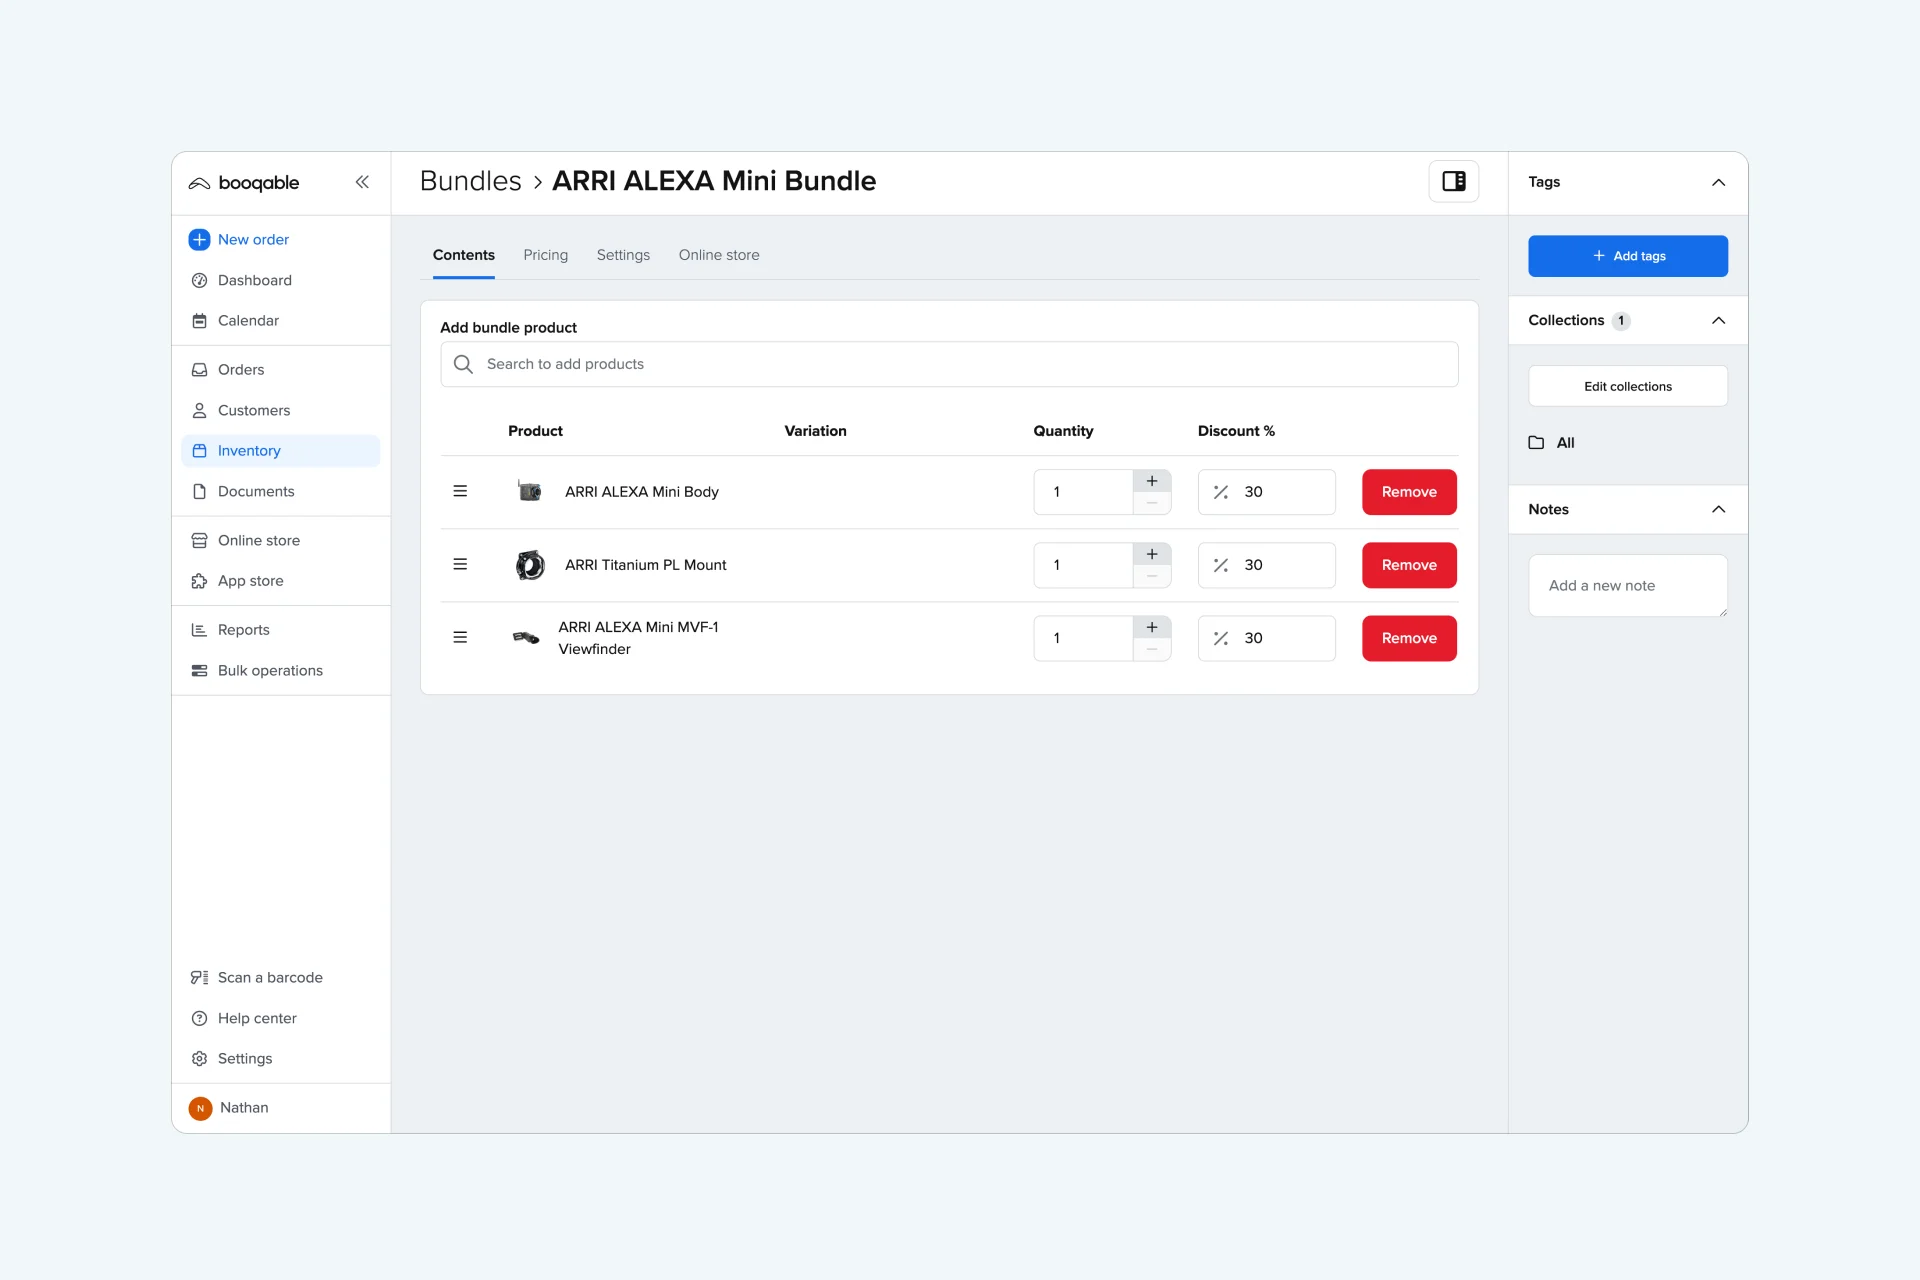
Task: Remove ARRI Titanium PL Mount from bundle
Action: pos(1409,565)
